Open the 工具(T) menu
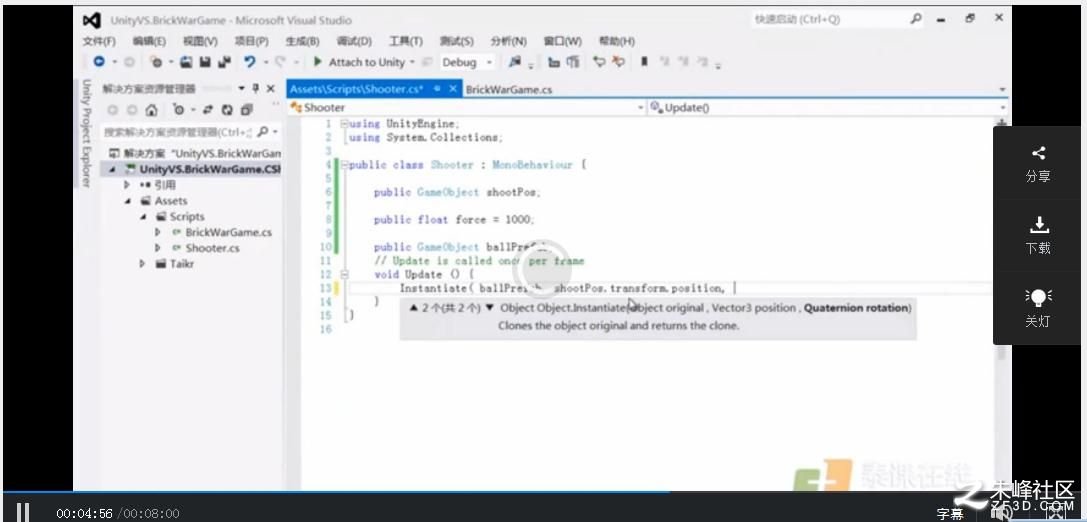This screenshot has height=522, width=1087. [406, 42]
